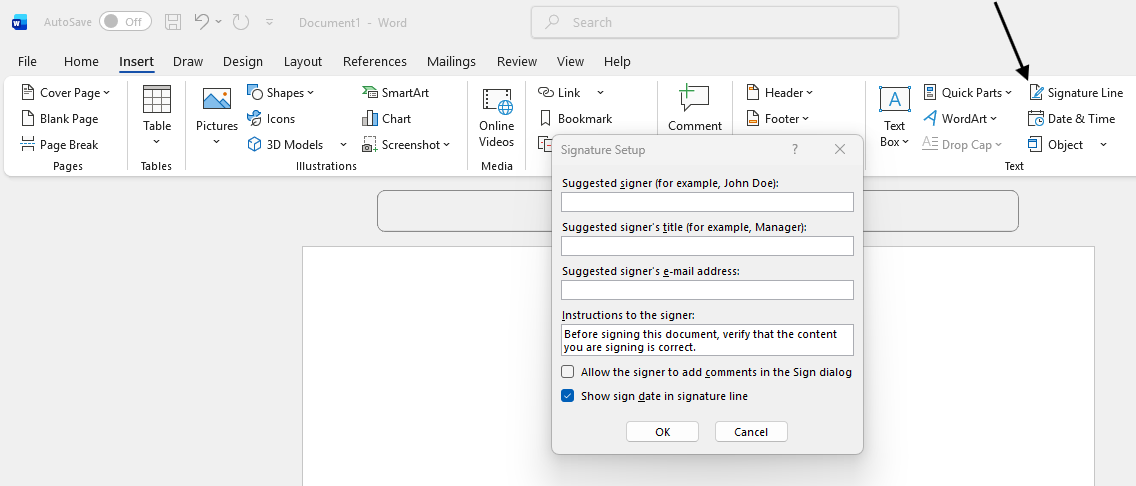Open the Text Box gallery
This screenshot has height=486, width=1136.
[x=895, y=117]
